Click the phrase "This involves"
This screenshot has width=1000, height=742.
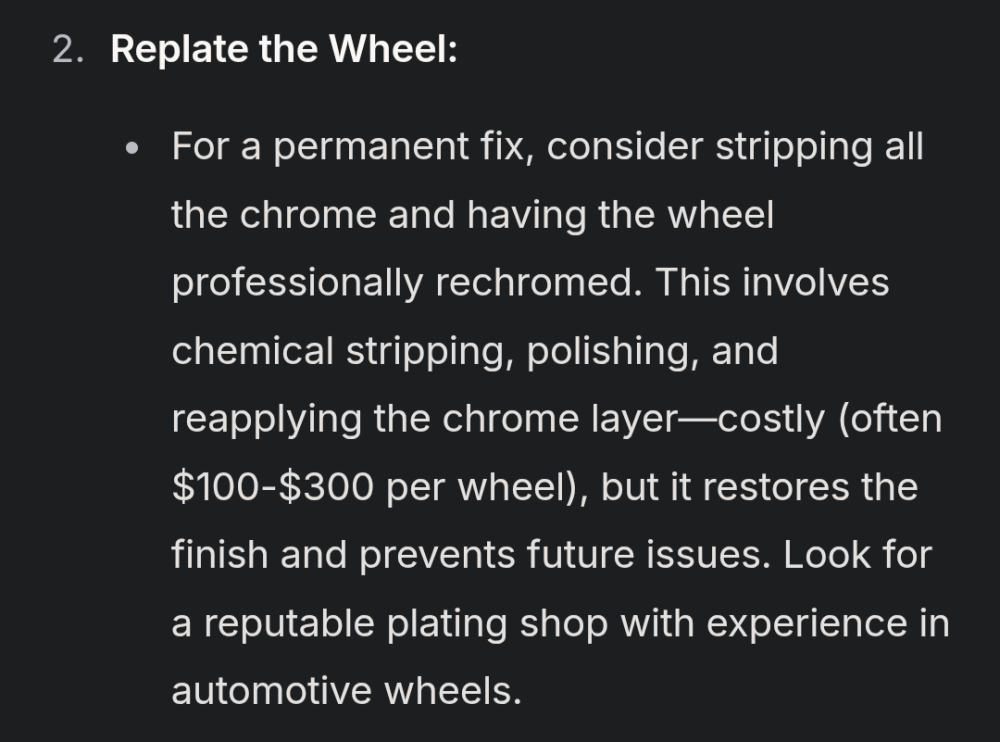pyautogui.click(x=772, y=283)
